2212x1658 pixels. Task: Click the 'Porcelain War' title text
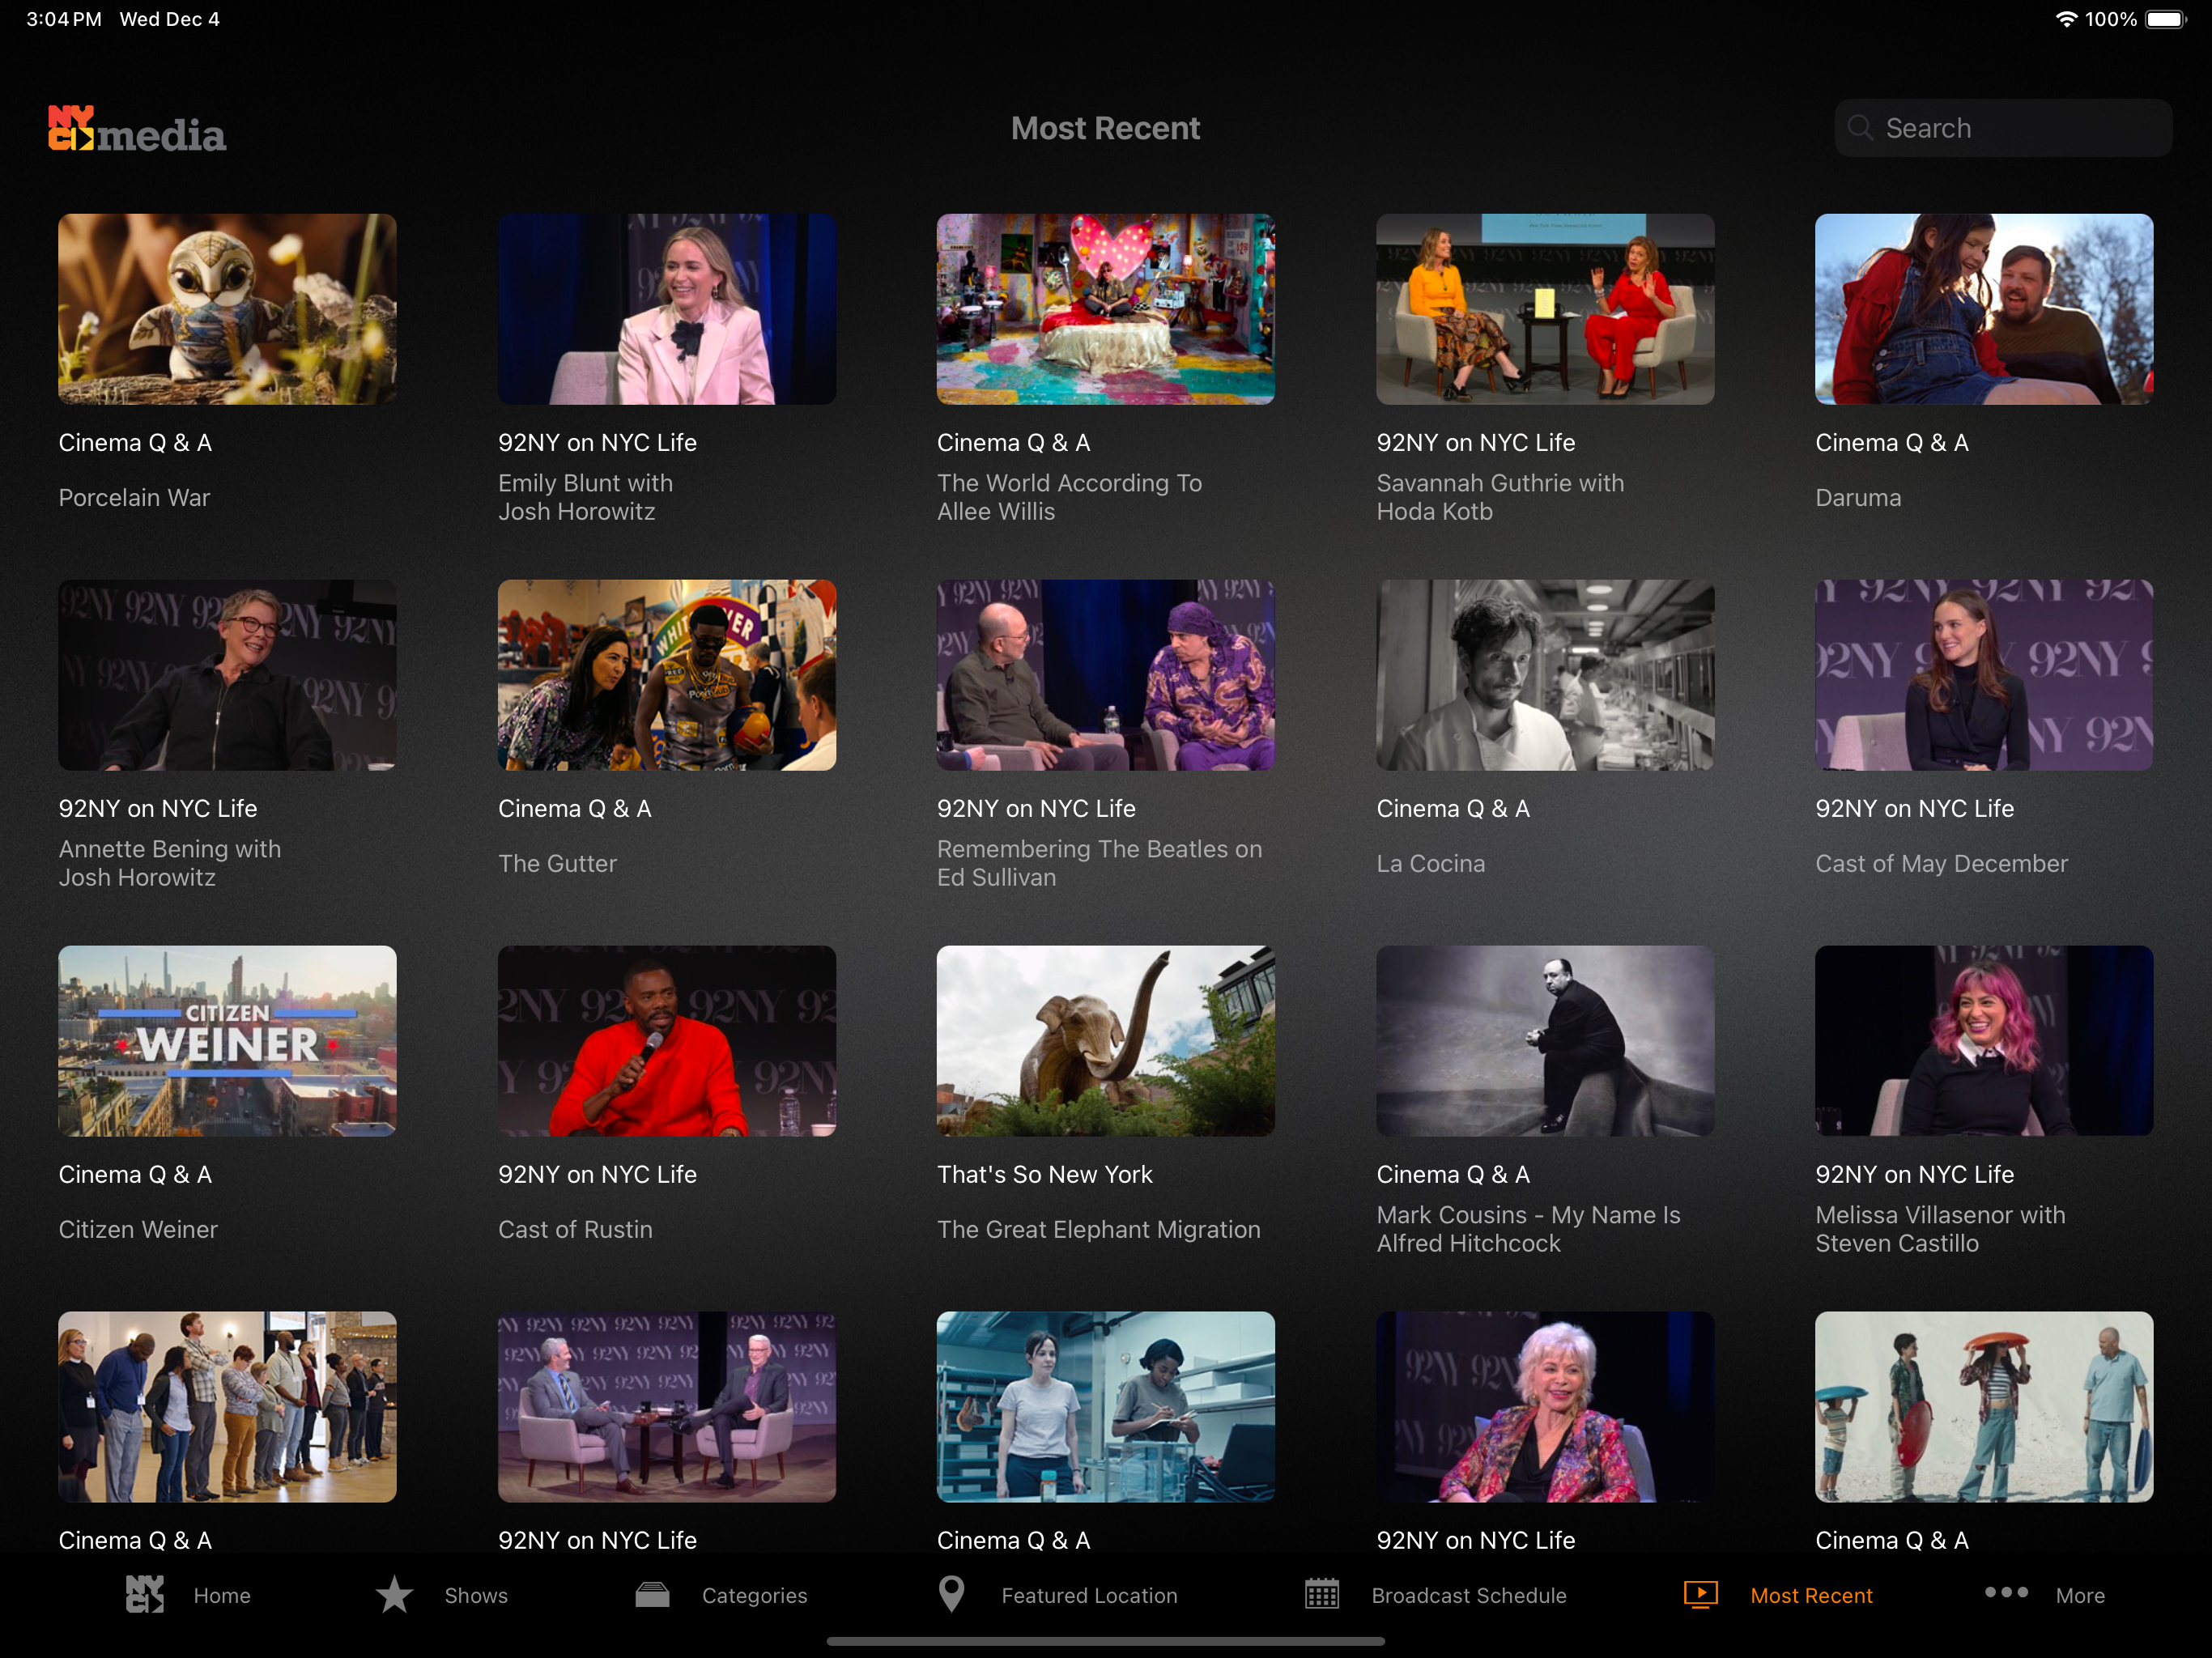pyautogui.click(x=134, y=498)
